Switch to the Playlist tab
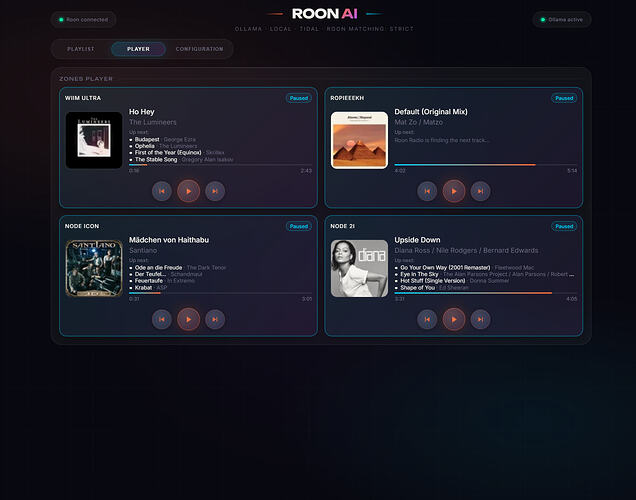Viewport: 636px width, 500px height. [81, 49]
